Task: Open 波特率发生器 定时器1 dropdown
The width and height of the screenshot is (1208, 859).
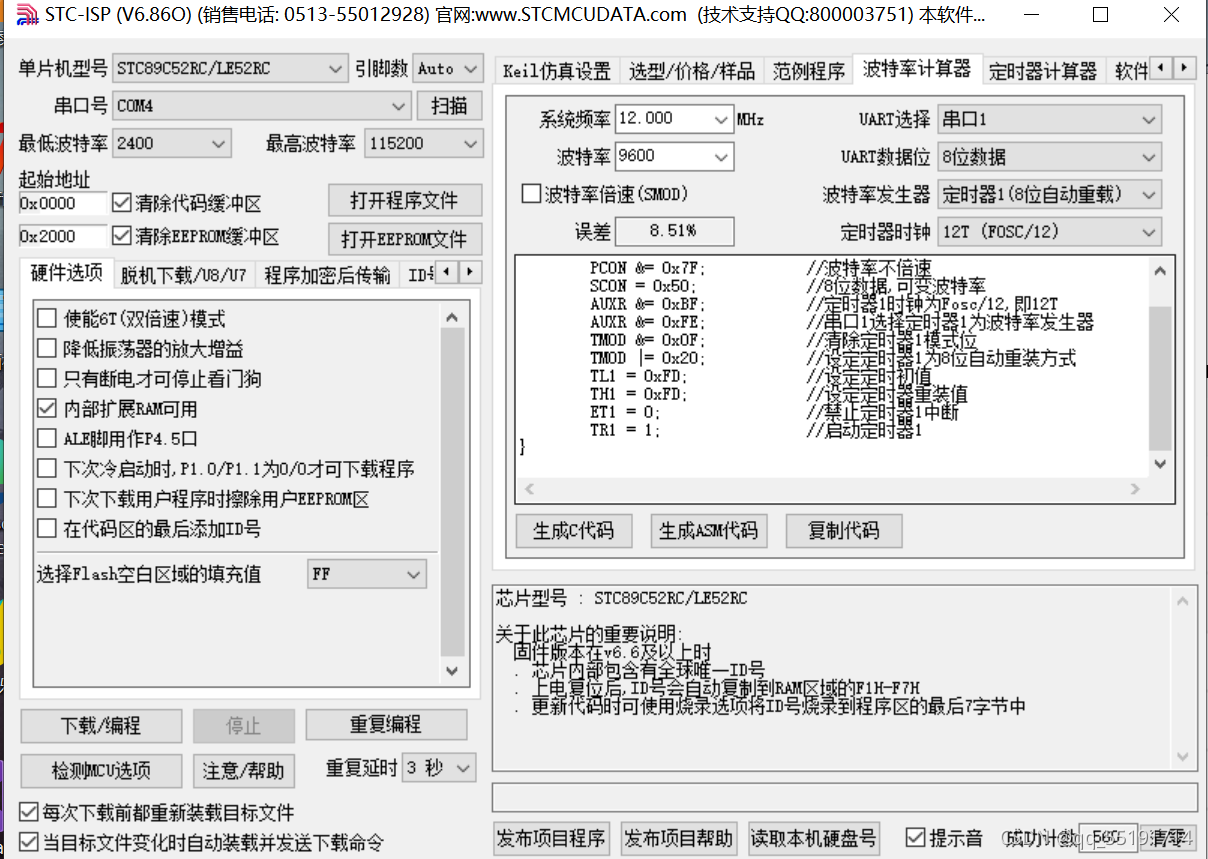Action: [x=1050, y=194]
